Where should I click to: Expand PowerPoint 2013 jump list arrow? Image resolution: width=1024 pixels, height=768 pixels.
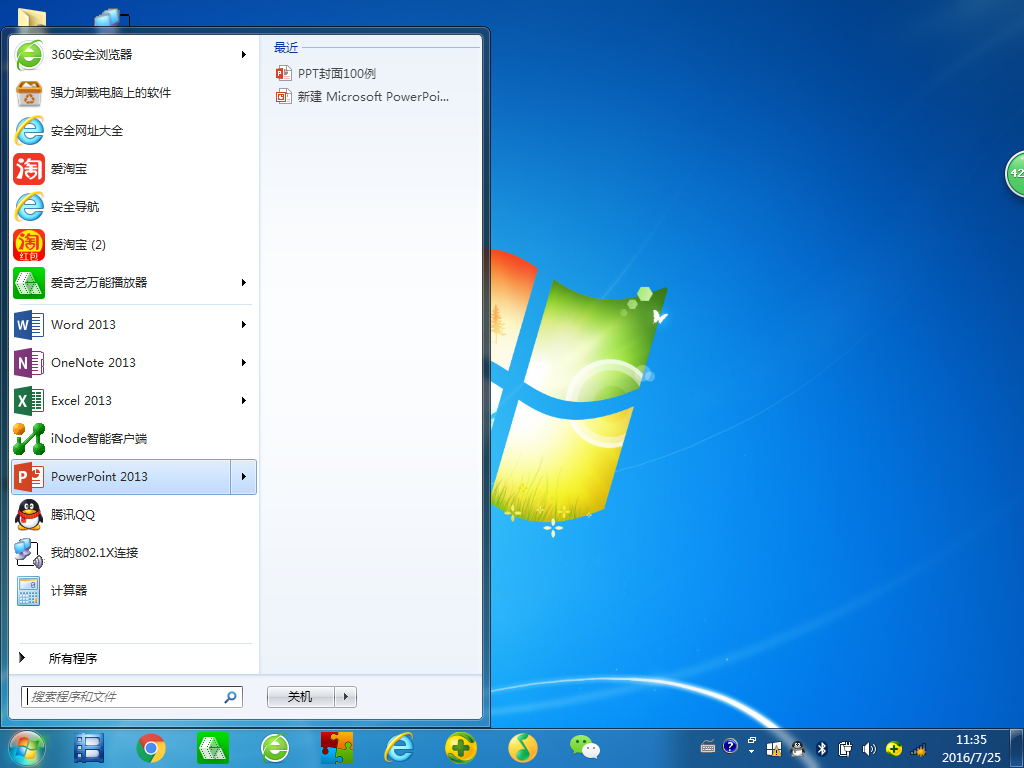pyautogui.click(x=244, y=477)
